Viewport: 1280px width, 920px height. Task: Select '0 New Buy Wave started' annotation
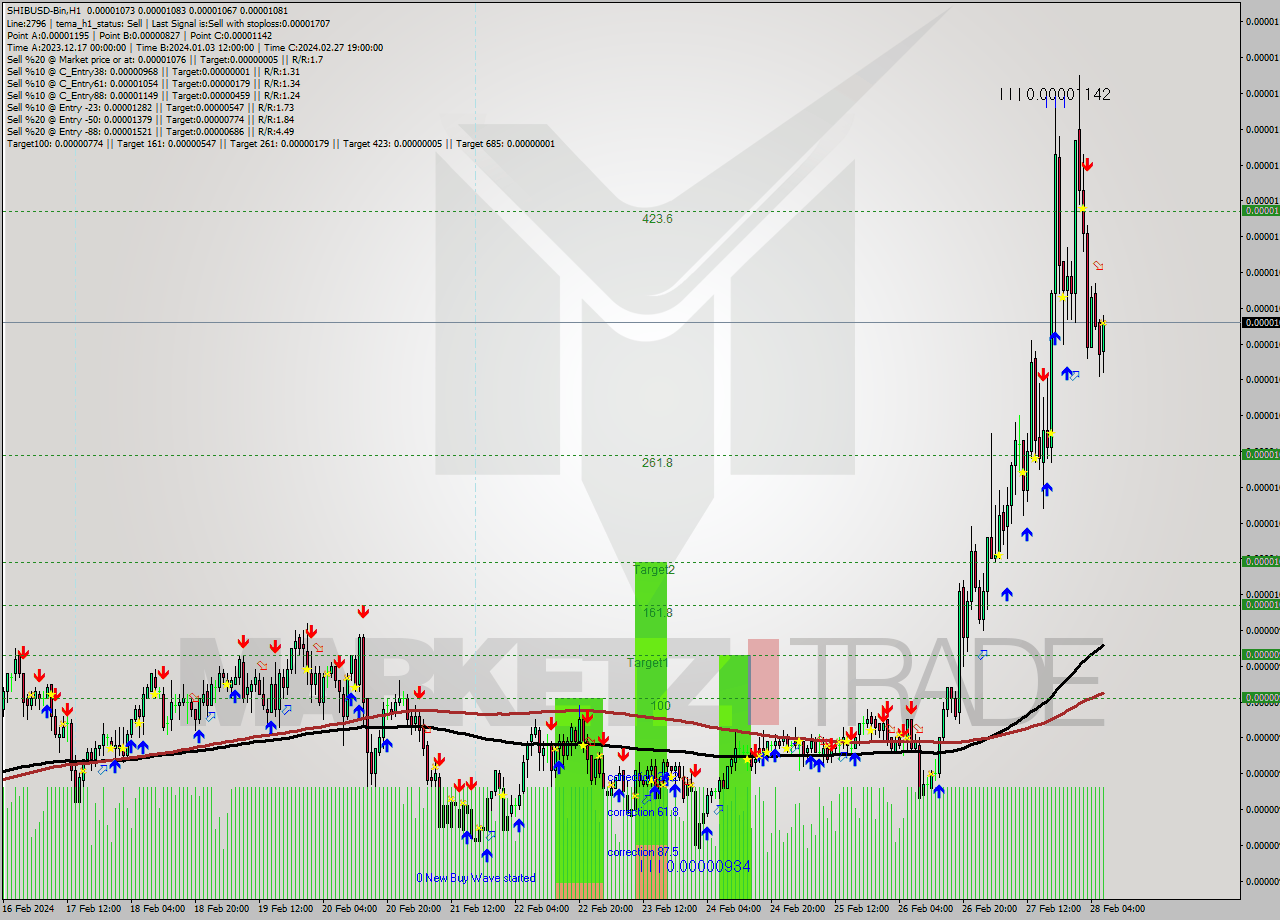coord(475,878)
